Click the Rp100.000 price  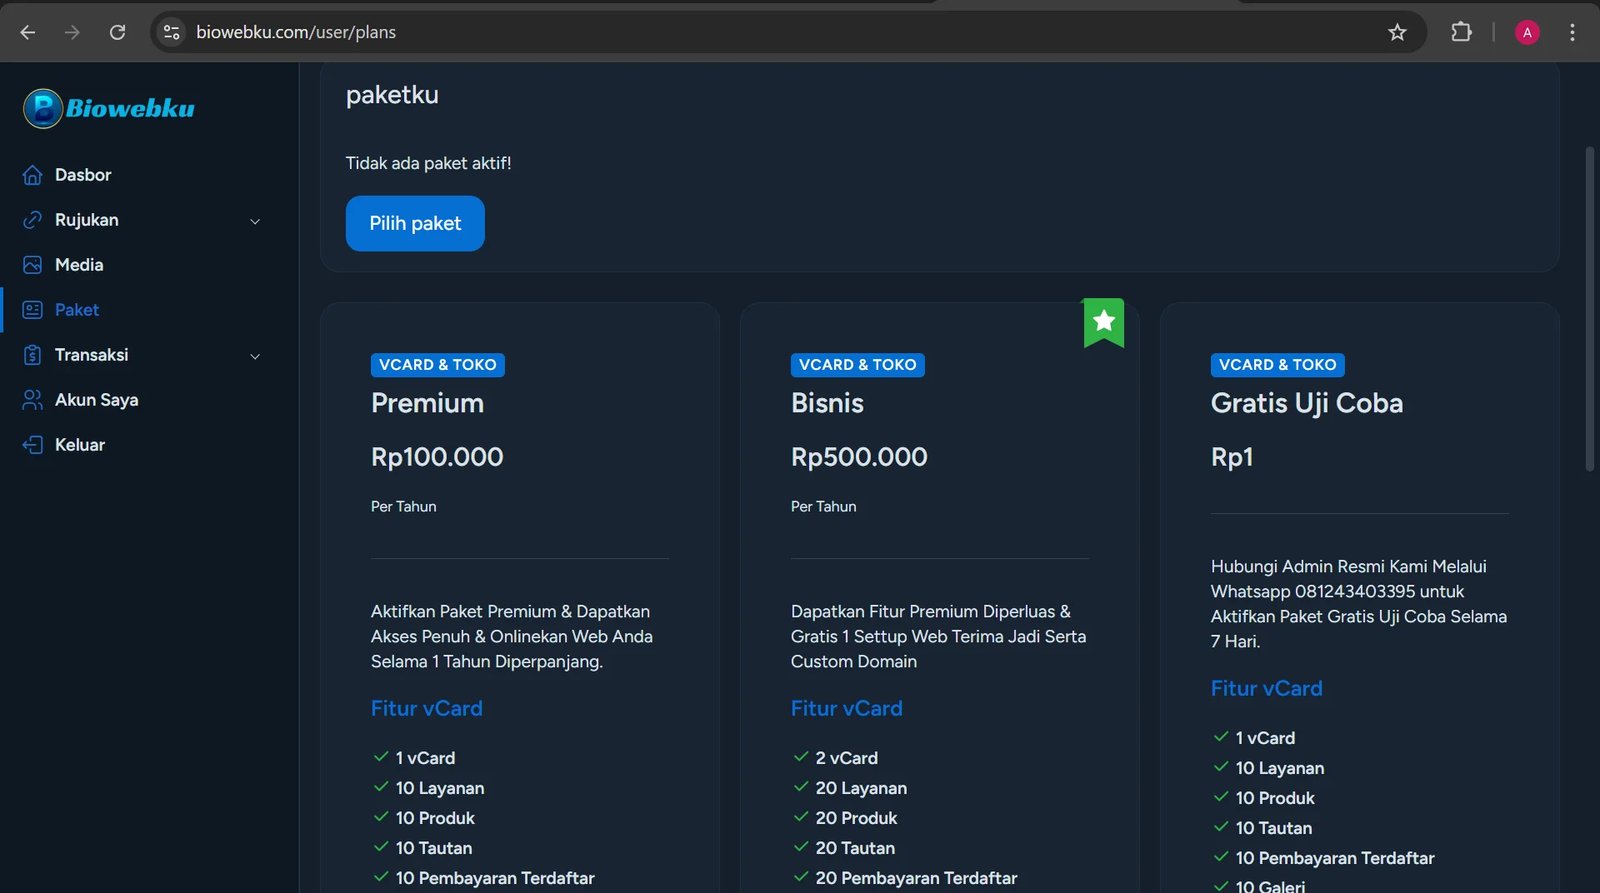pyautogui.click(x=437, y=457)
